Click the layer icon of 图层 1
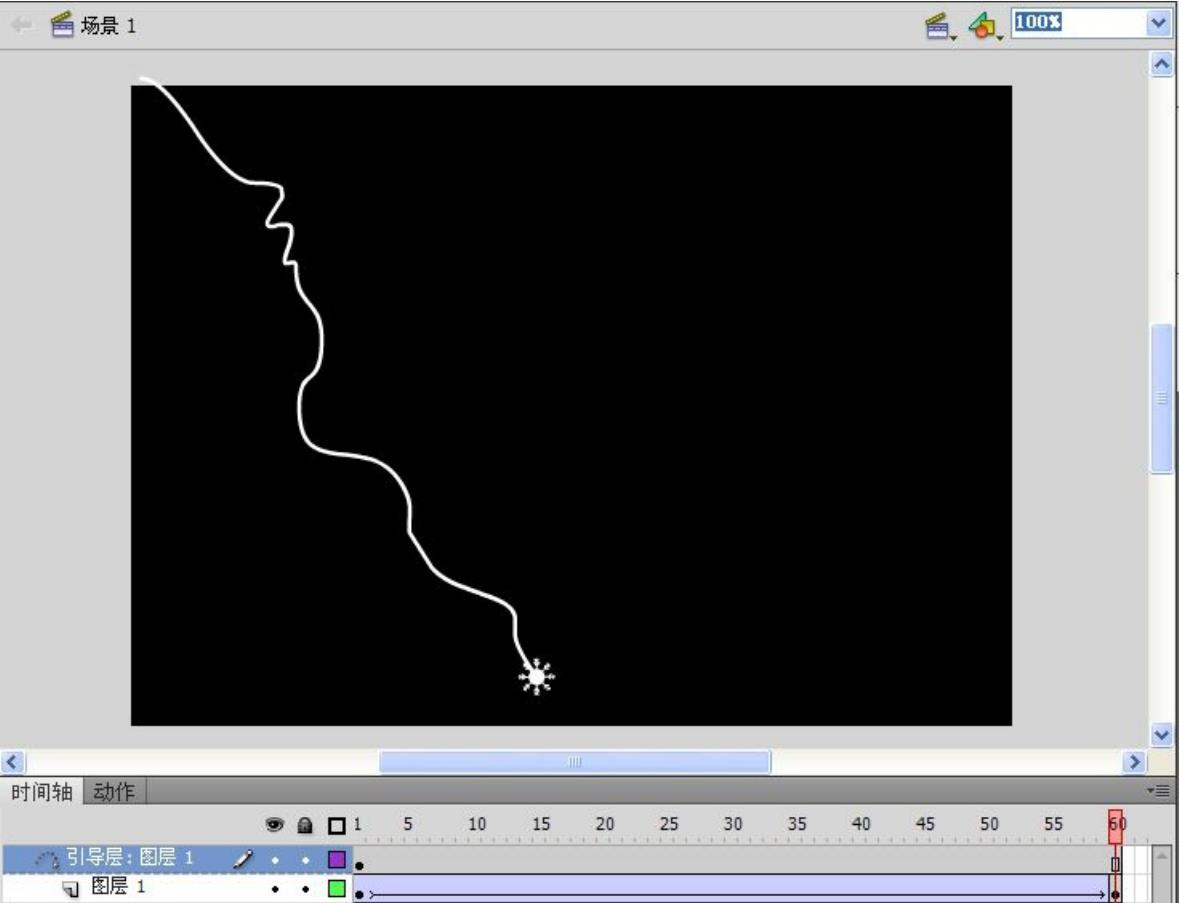Image resolution: width=1179 pixels, height=903 pixels. tap(70, 889)
